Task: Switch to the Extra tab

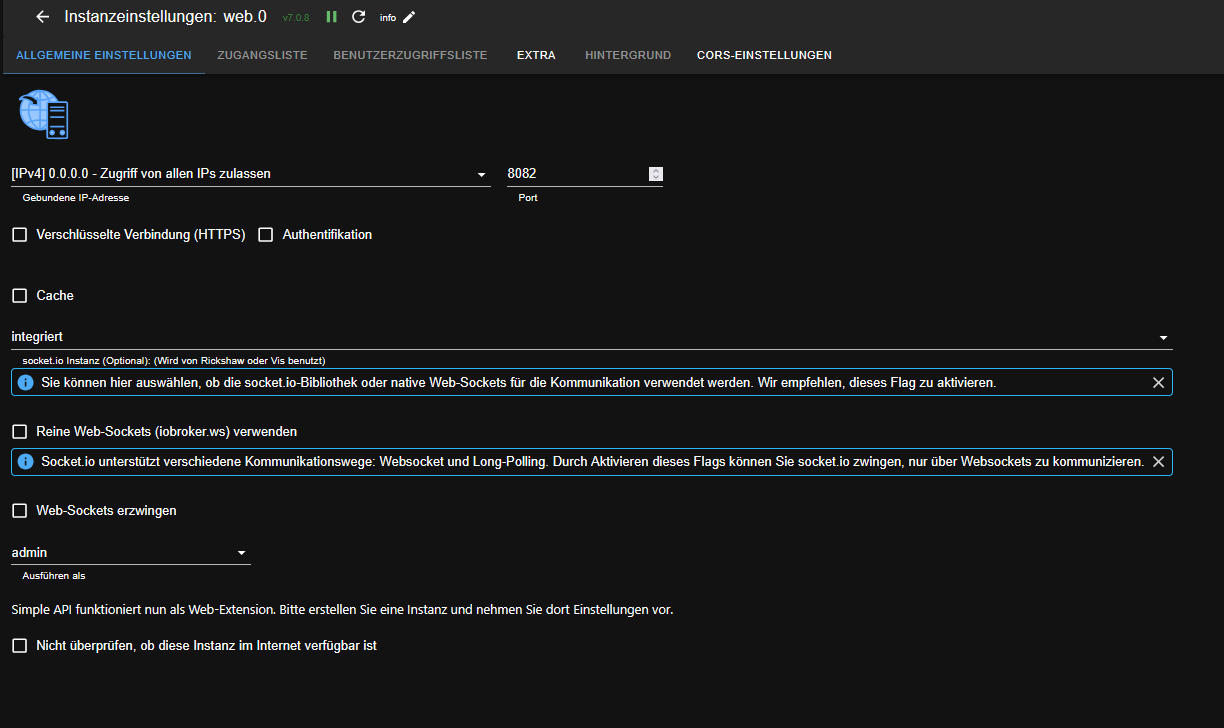Action: [x=536, y=55]
